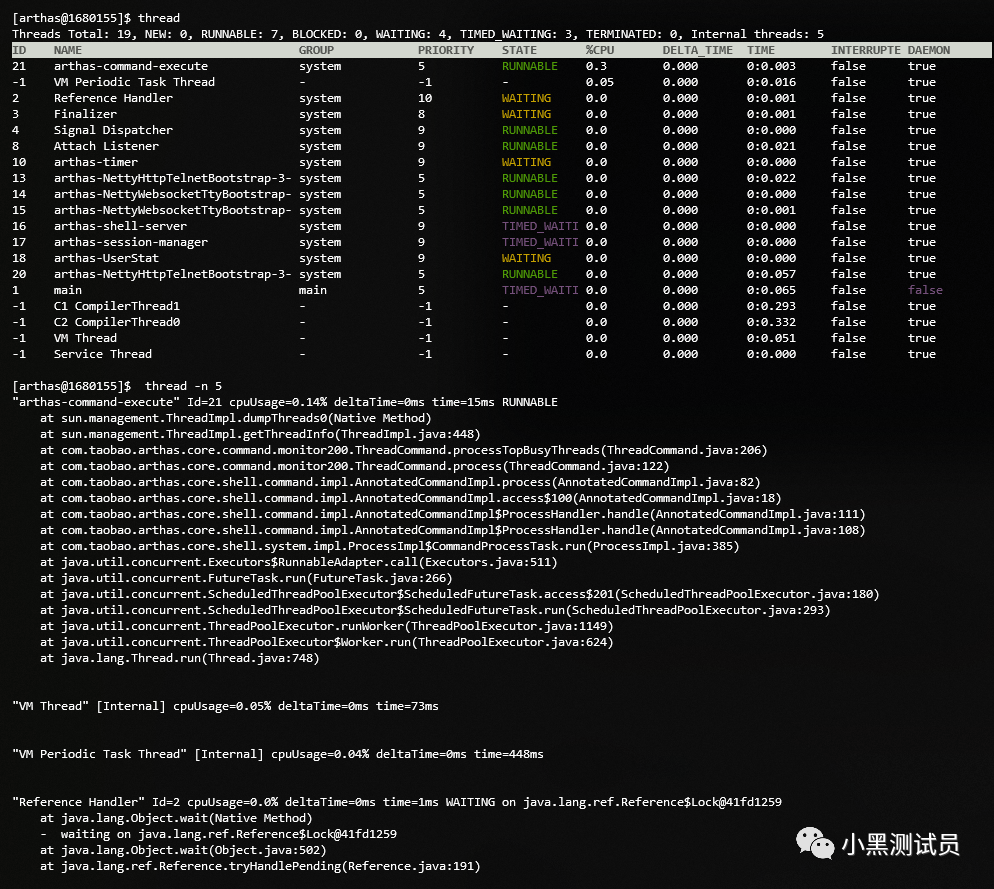
Task: Select the AnnotatedCommandImpl.java:82 stack frame
Action: pyautogui.click(x=400, y=482)
